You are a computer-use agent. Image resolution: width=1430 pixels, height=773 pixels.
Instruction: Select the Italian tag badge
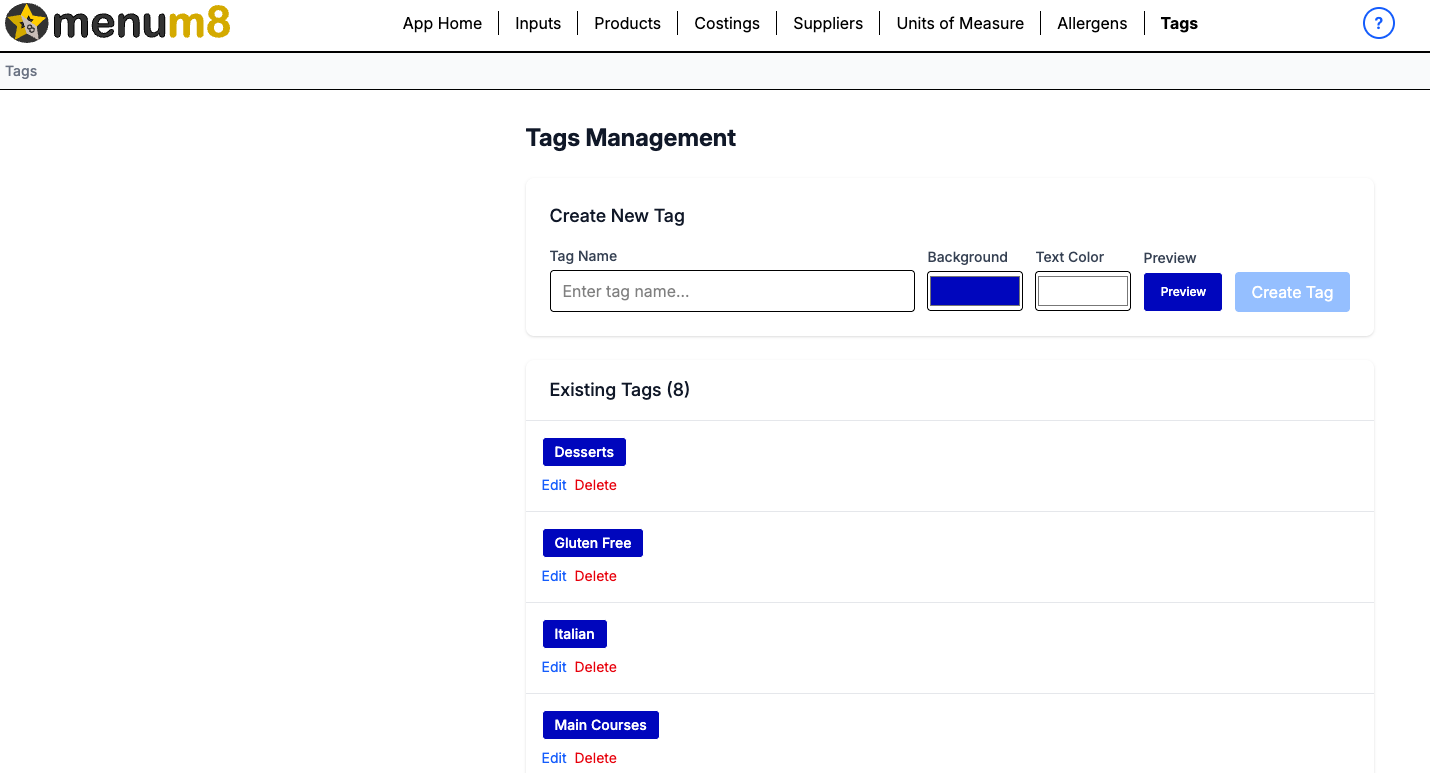[x=575, y=634]
